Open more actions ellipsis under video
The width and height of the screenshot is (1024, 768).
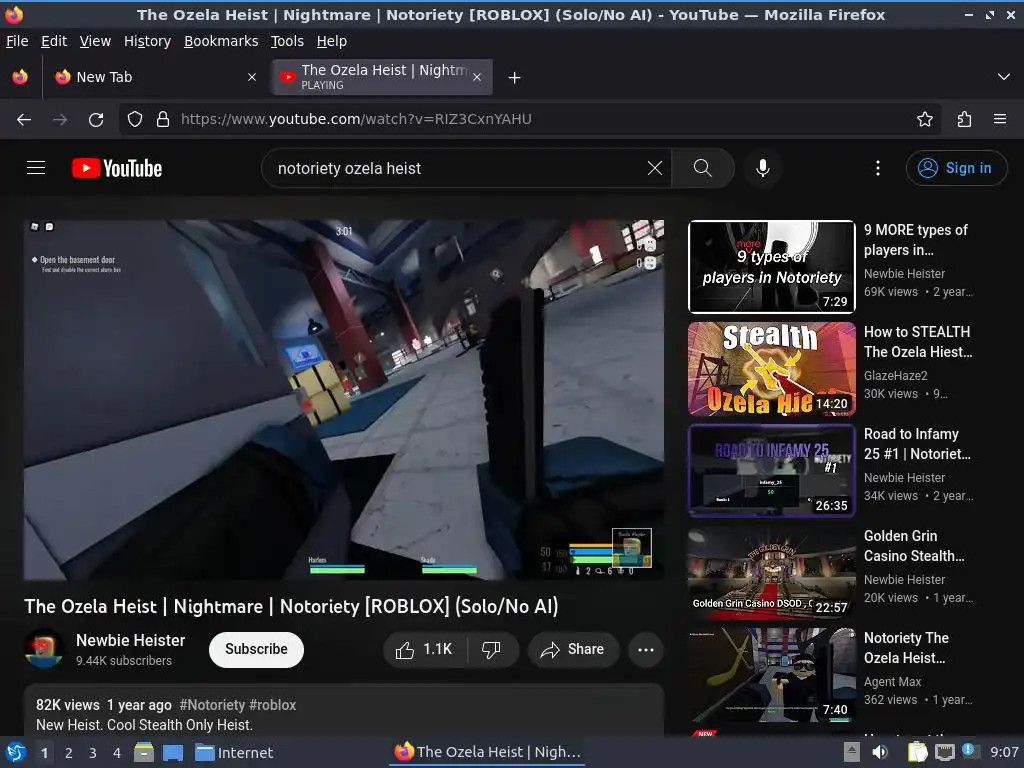(645, 649)
